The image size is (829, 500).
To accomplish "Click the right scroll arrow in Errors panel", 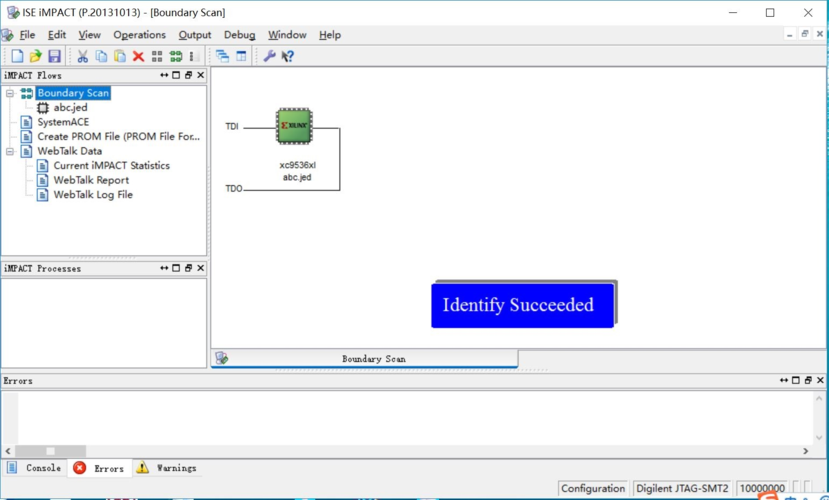I will point(805,451).
